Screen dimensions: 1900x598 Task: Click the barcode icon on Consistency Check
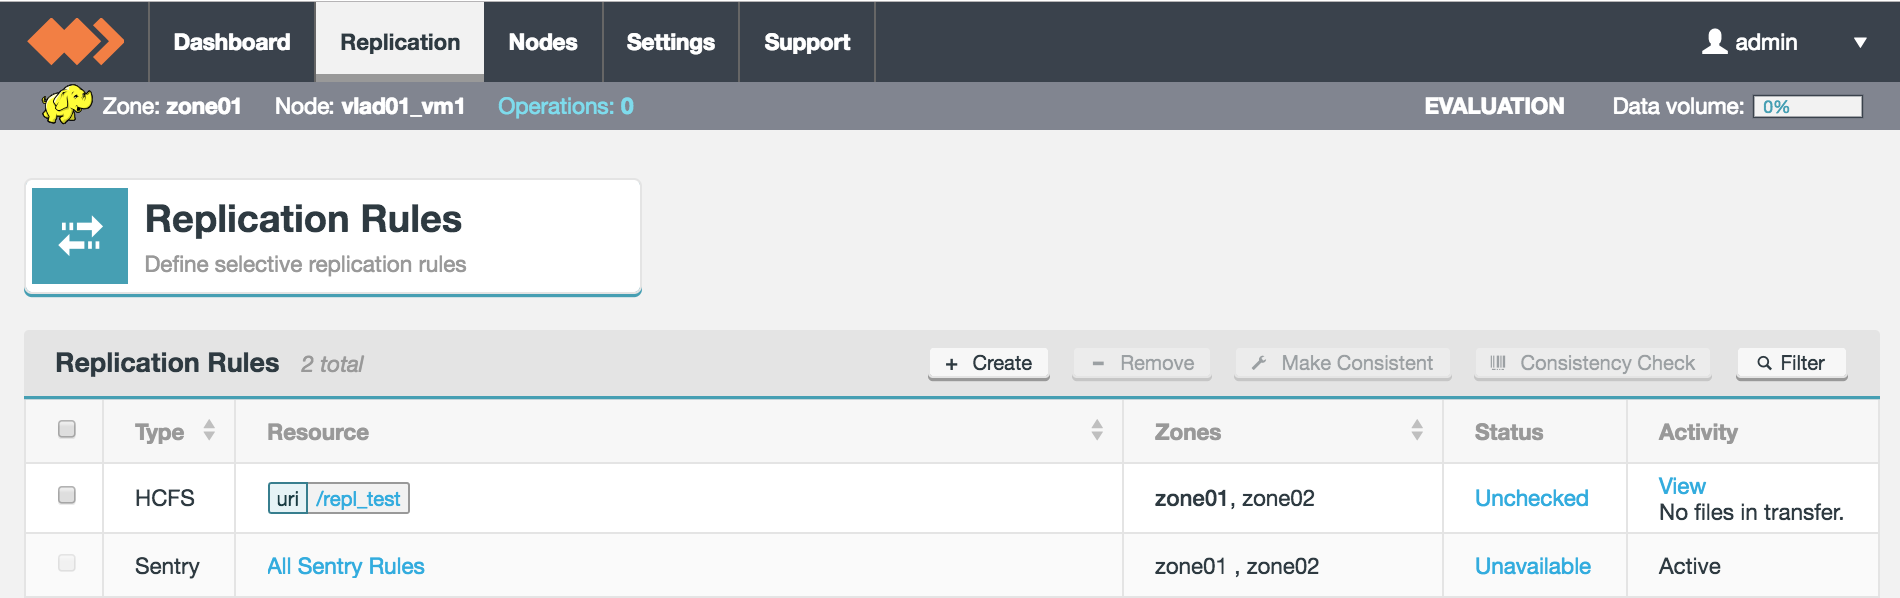tap(1498, 363)
